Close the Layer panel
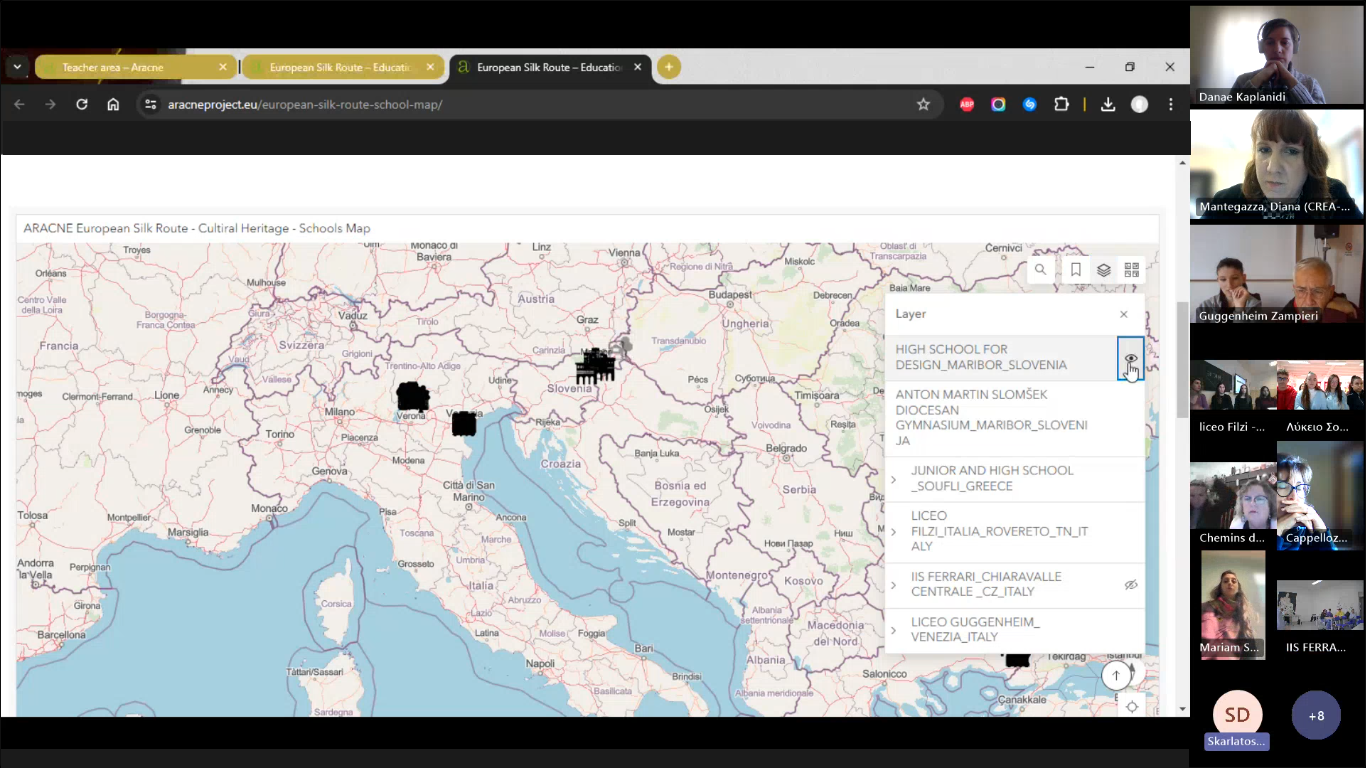Image resolution: width=1366 pixels, height=768 pixels. pos(1124,314)
